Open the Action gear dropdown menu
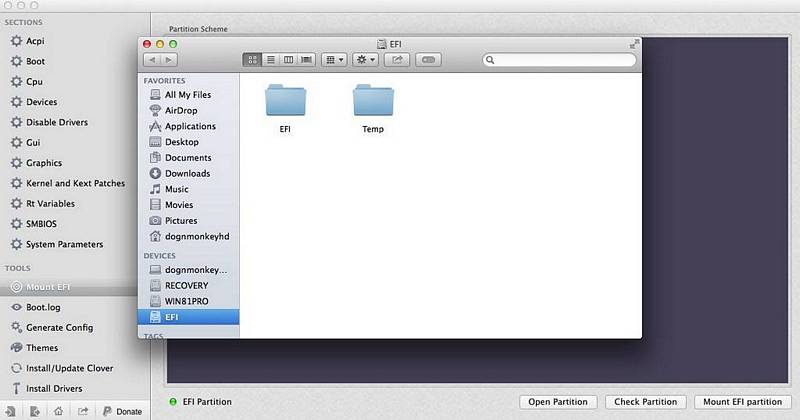The image size is (800, 420). point(366,60)
